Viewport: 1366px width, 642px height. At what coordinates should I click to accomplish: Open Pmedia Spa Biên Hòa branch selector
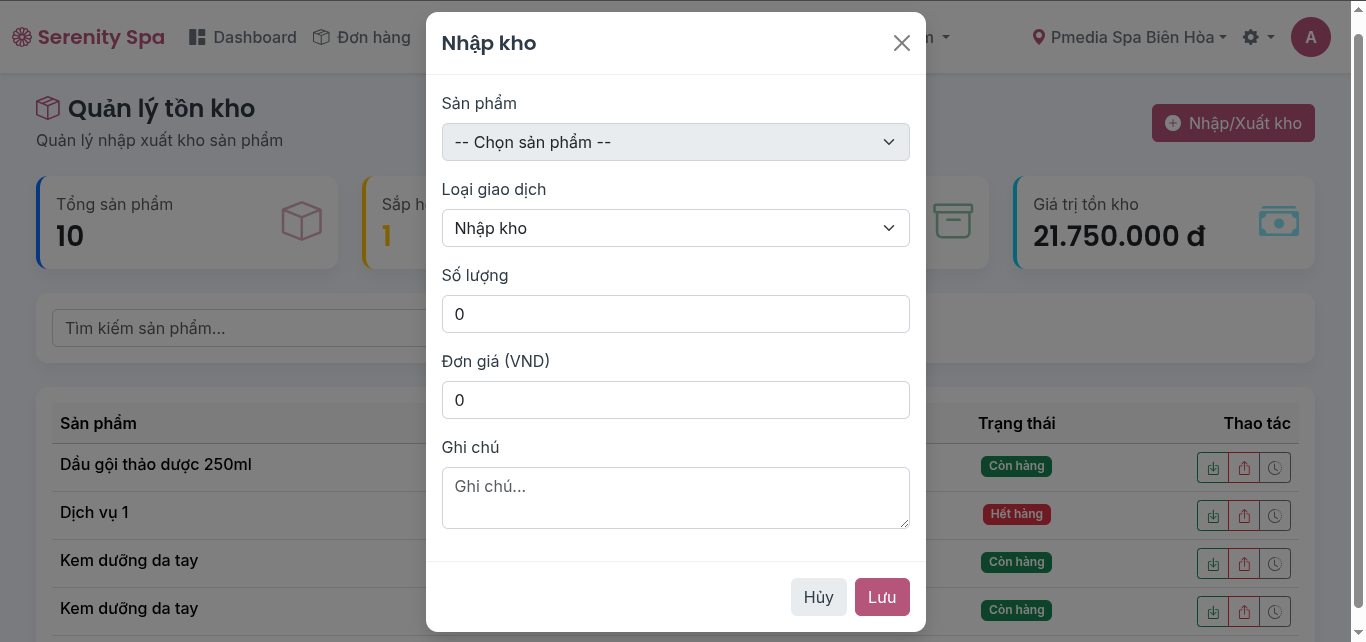point(1130,37)
